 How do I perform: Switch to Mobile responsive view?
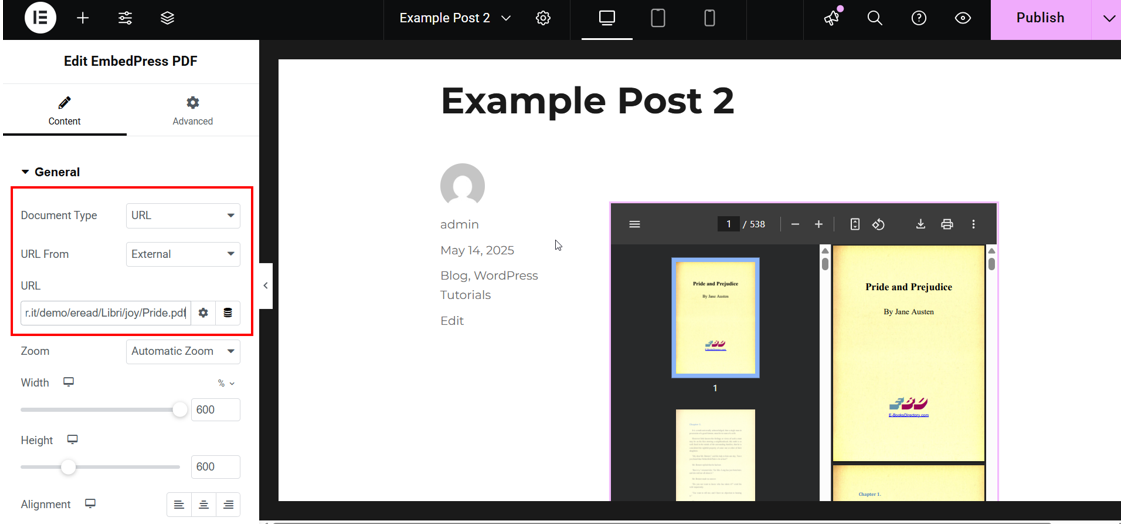pos(710,18)
